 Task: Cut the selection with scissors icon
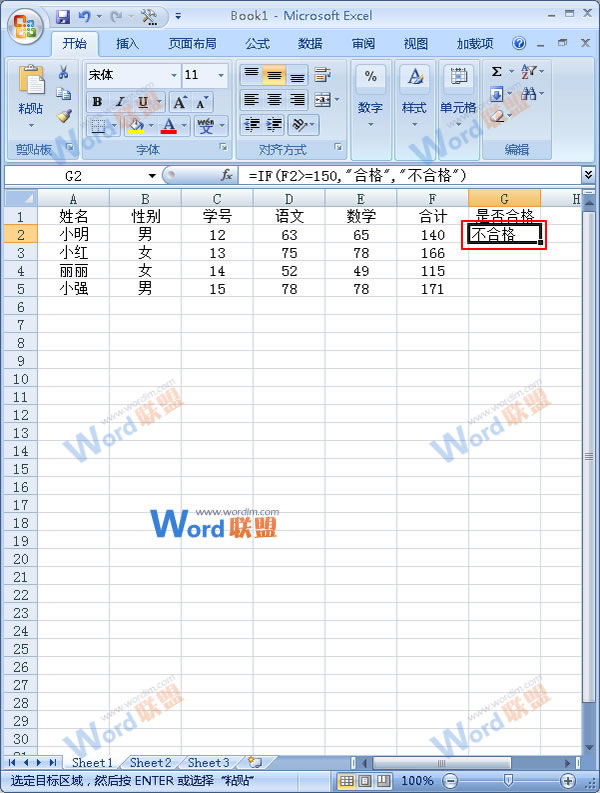[x=63, y=72]
